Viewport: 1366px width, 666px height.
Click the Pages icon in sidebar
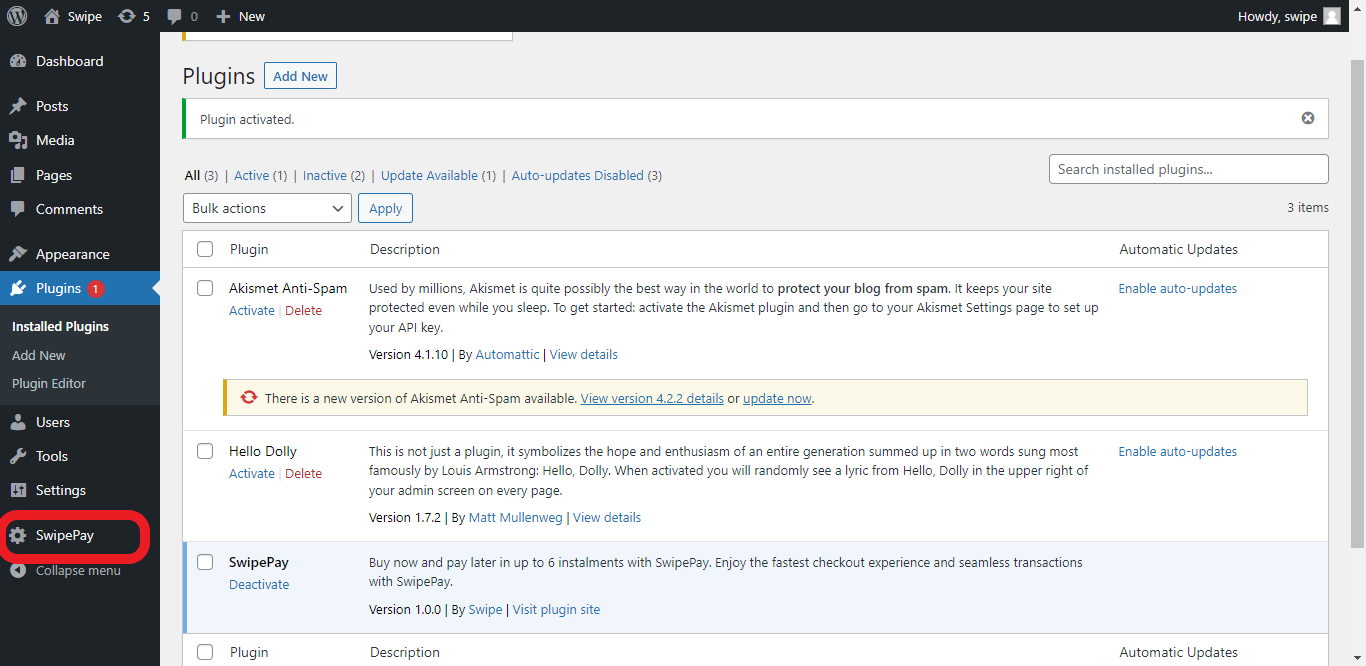click(x=18, y=175)
